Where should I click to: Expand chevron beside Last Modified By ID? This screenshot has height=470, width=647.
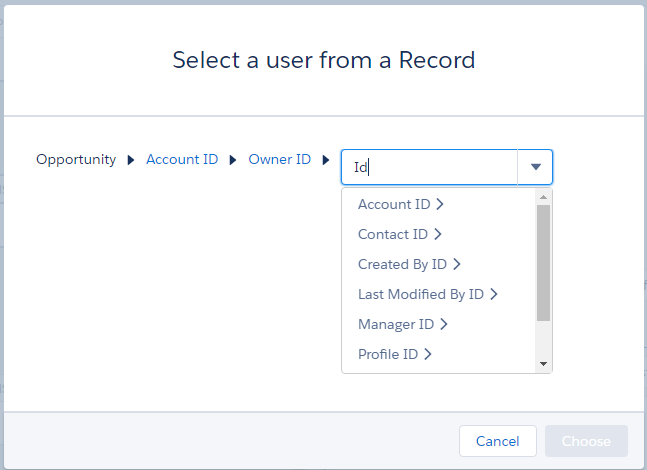click(x=494, y=294)
